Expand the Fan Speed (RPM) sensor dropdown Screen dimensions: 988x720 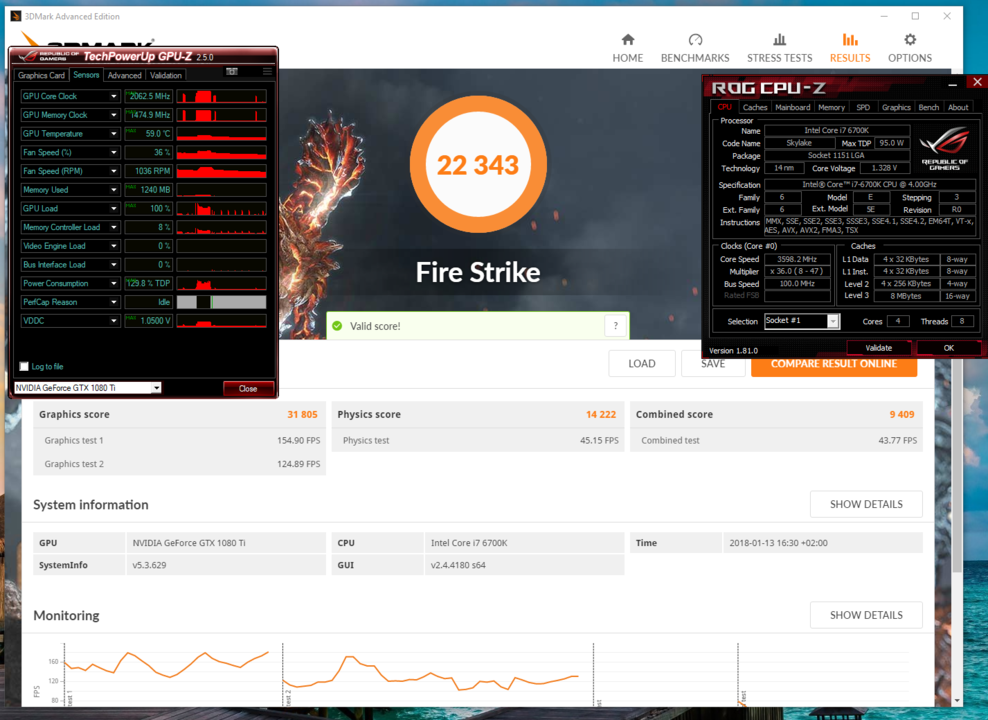(113, 171)
